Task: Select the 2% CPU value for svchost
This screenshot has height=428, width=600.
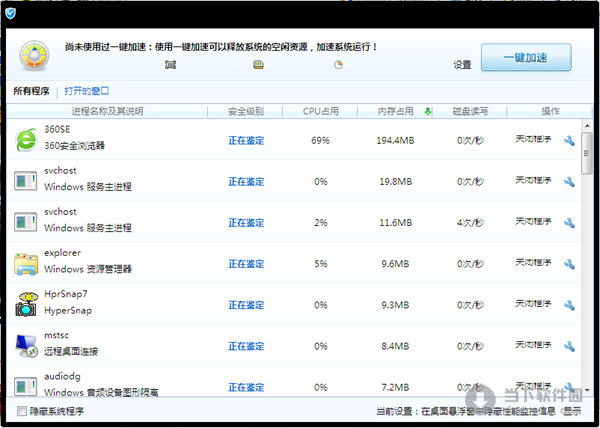Action: 321,223
